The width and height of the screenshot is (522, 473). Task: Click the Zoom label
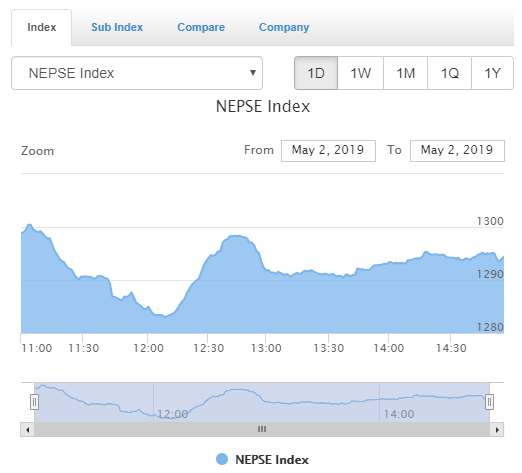click(x=37, y=151)
